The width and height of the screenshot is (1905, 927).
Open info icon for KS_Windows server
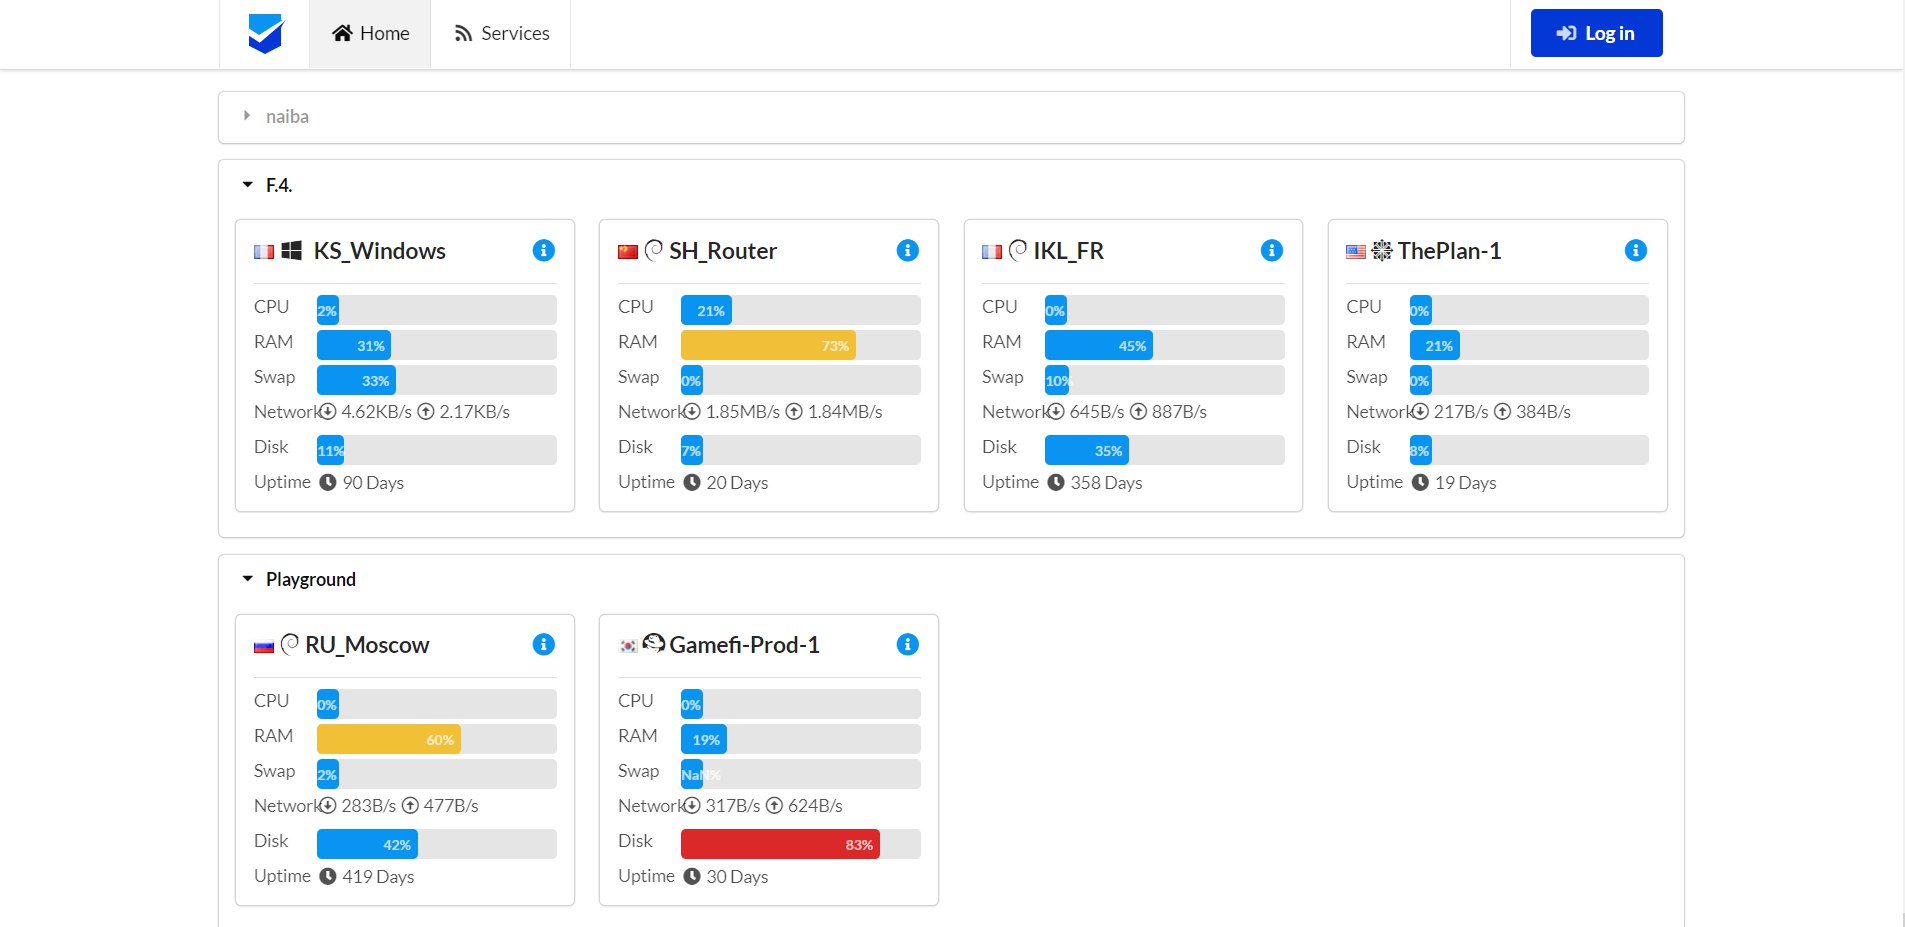click(x=543, y=250)
